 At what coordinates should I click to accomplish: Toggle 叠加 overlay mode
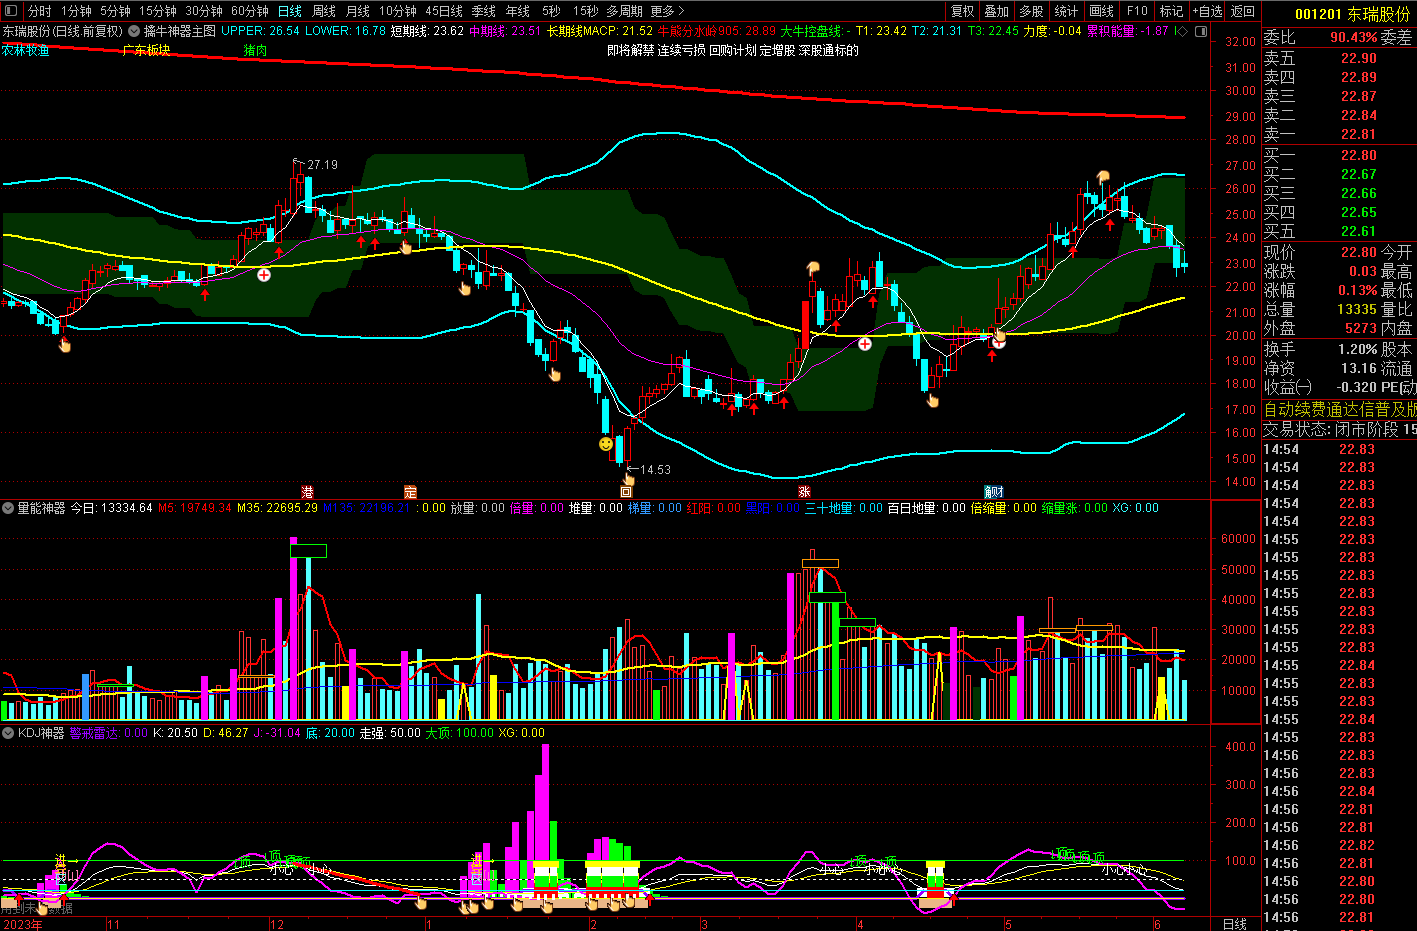pos(996,11)
